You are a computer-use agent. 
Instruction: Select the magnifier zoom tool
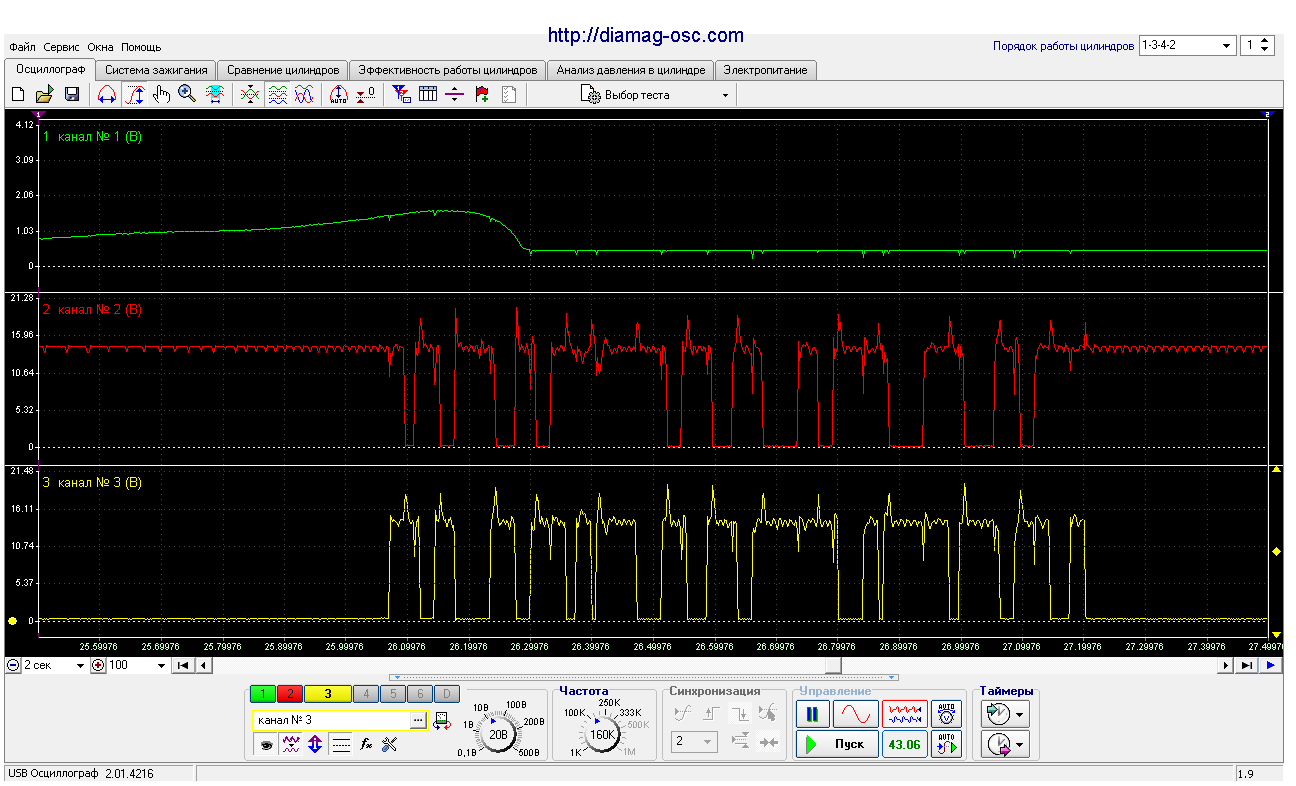click(187, 95)
